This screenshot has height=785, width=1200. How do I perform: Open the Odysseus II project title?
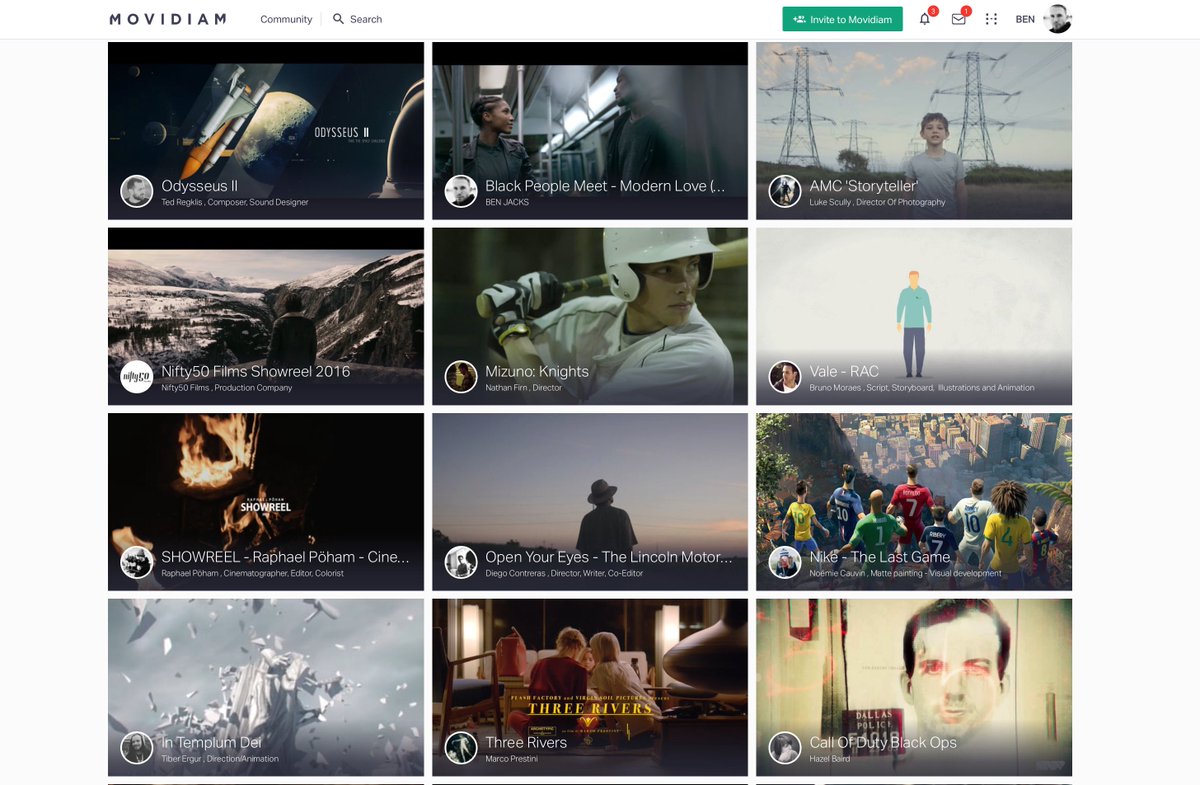(199, 186)
